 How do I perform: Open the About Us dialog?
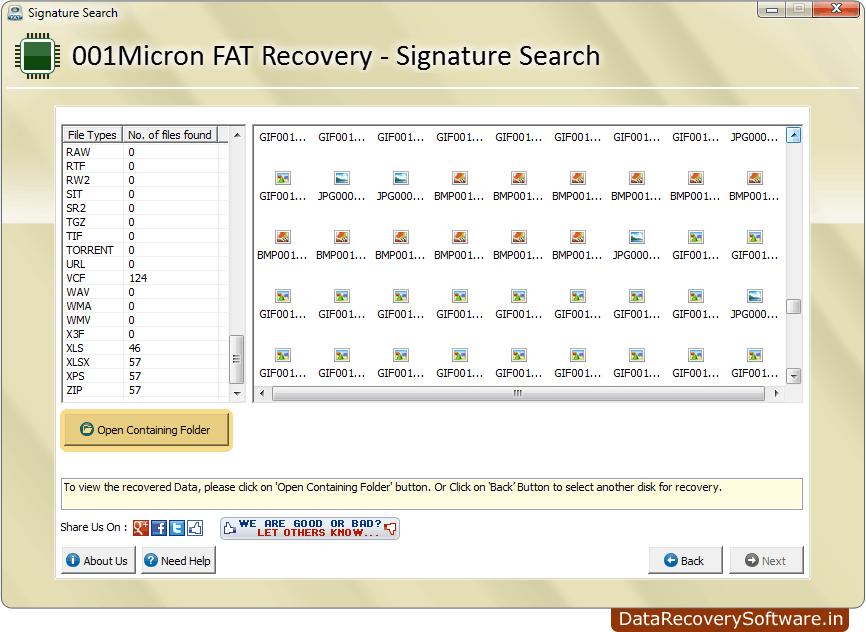(98, 561)
